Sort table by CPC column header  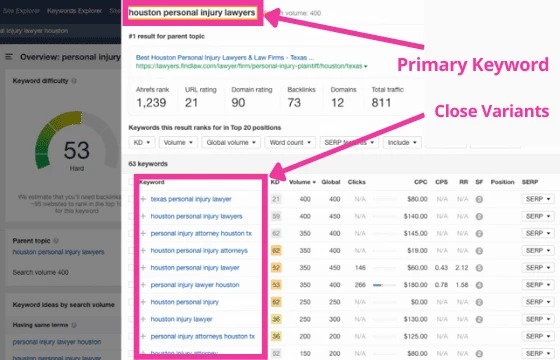[x=420, y=182]
